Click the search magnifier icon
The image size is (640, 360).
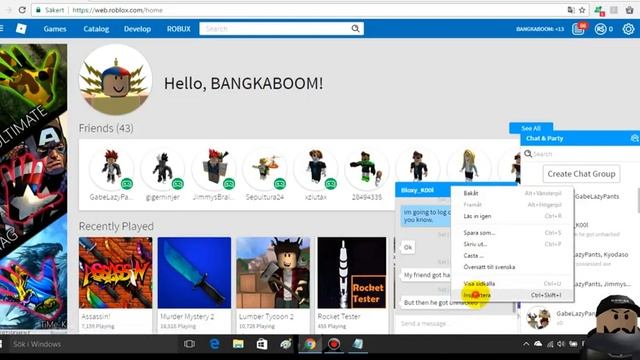pyautogui.click(x=356, y=29)
